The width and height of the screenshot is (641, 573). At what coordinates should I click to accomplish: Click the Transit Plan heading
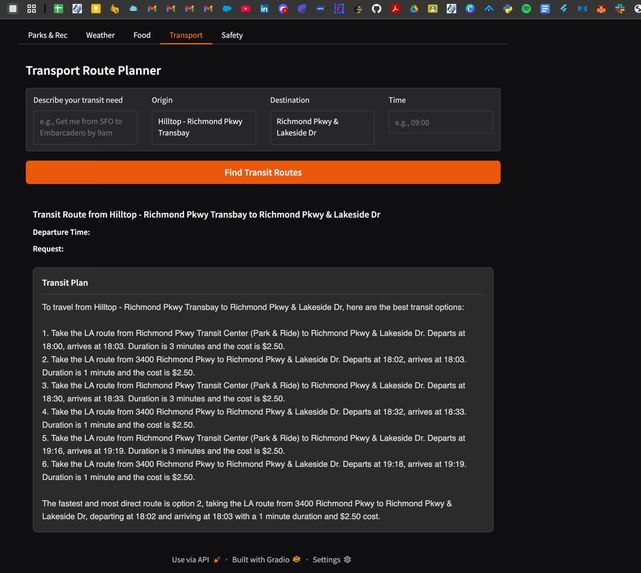click(65, 283)
